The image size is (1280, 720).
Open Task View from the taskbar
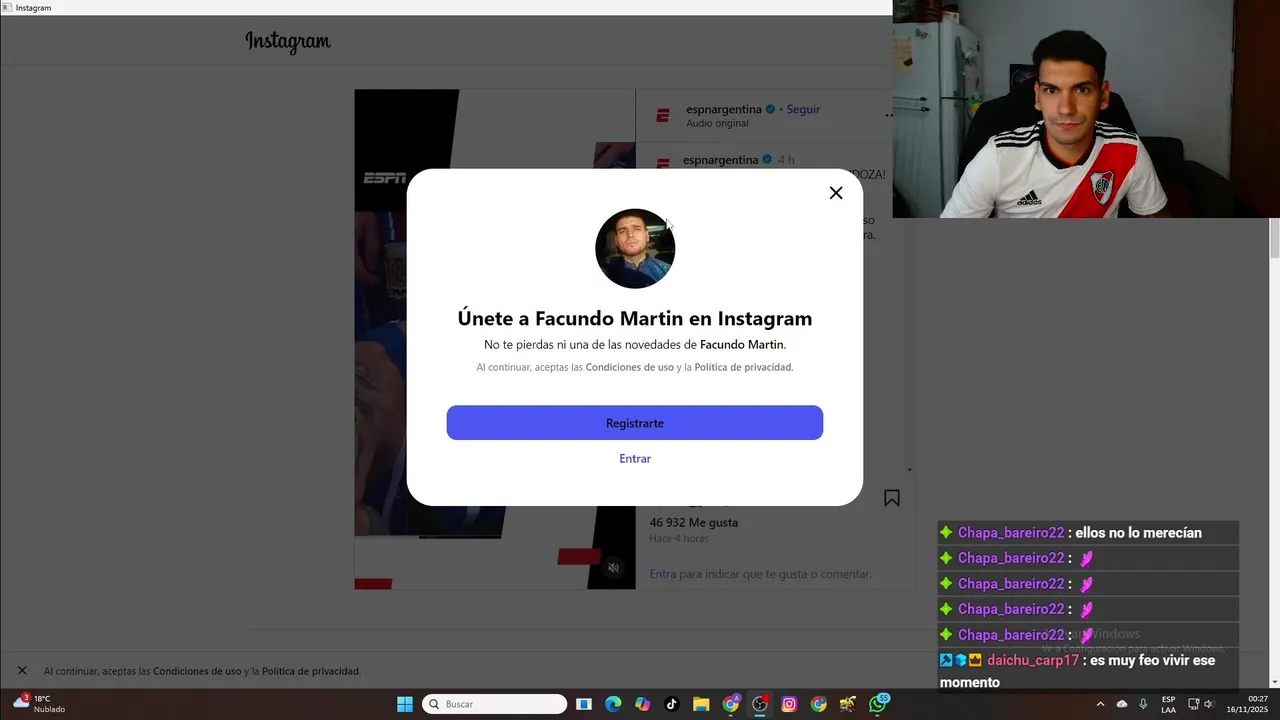pos(584,704)
